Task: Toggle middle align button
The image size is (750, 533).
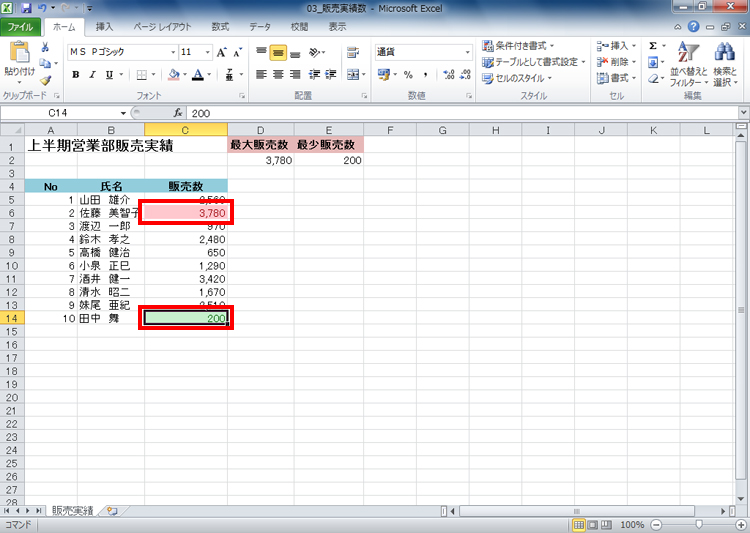Action: tap(278, 52)
